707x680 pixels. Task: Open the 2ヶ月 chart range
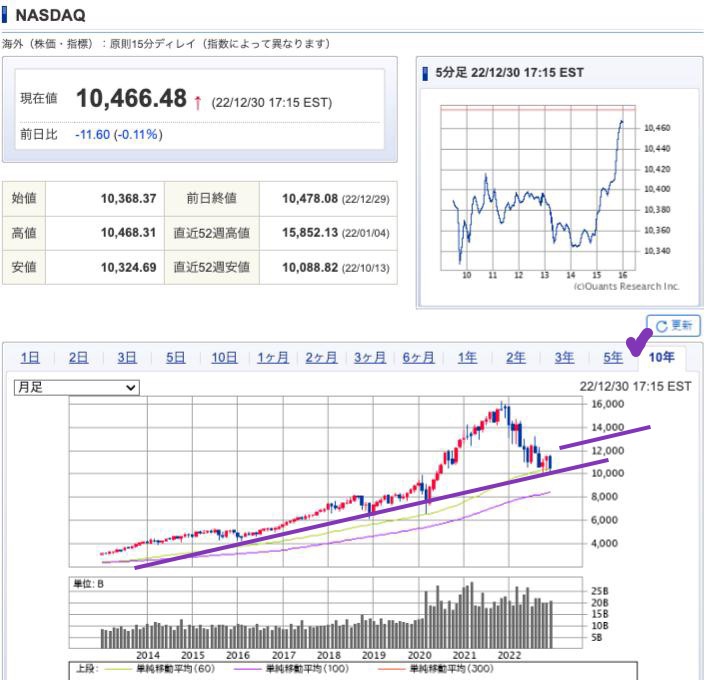321,358
